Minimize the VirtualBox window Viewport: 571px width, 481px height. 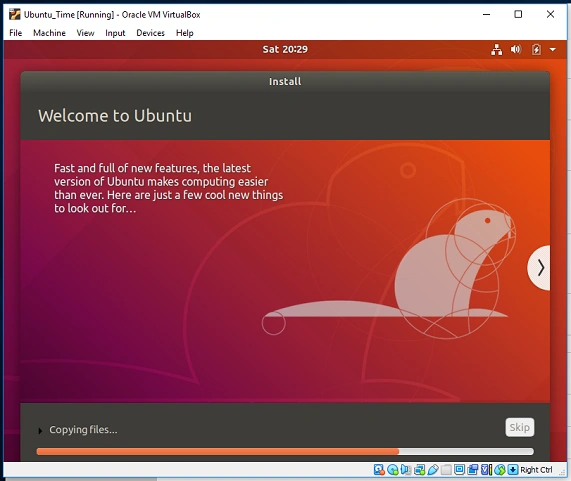(487, 15)
